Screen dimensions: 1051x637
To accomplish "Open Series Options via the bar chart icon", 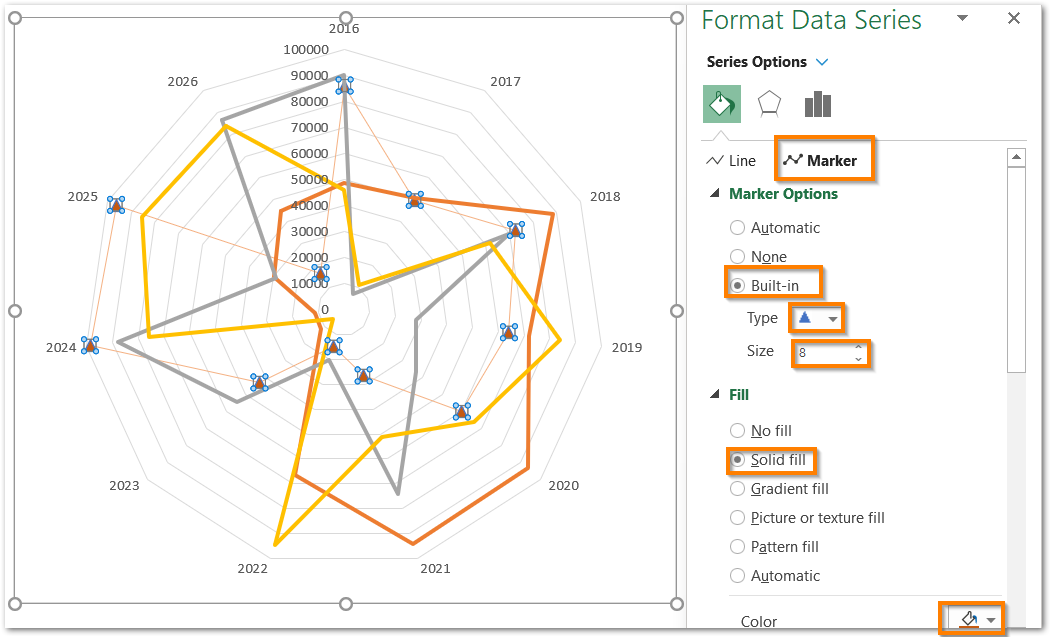I will (x=817, y=103).
